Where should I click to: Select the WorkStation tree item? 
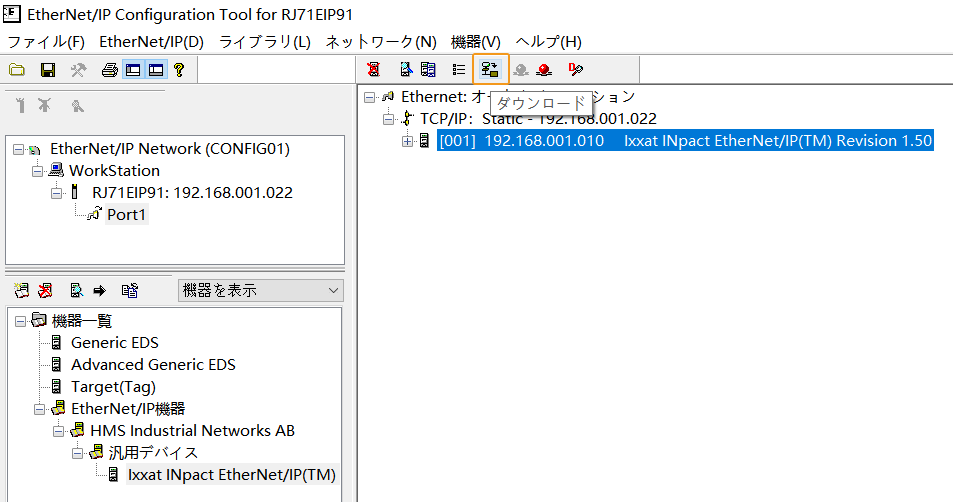114,171
